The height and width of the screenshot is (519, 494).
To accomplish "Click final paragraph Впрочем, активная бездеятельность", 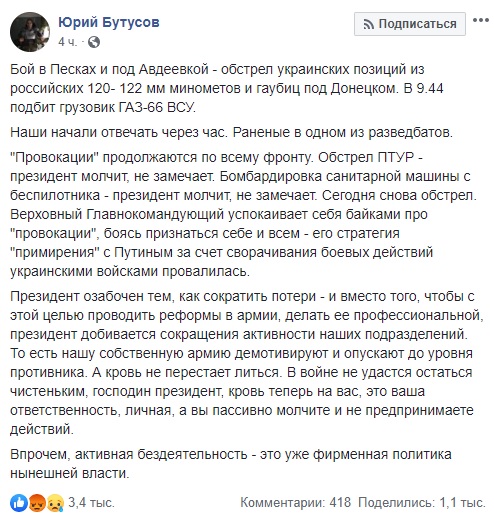I will click(x=231, y=464).
